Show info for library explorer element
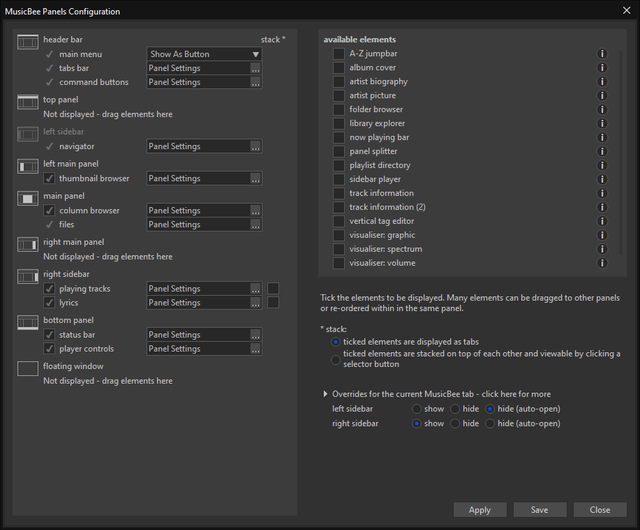This screenshot has width=640, height=530. pos(602,123)
